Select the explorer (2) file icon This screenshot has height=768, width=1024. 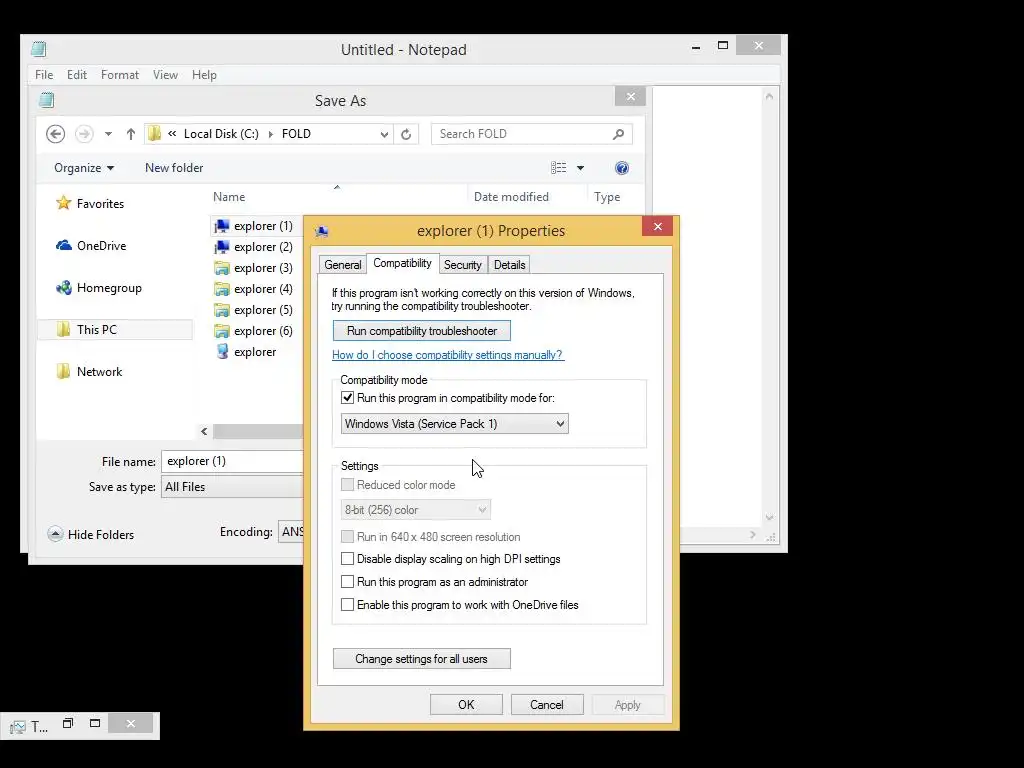point(222,247)
